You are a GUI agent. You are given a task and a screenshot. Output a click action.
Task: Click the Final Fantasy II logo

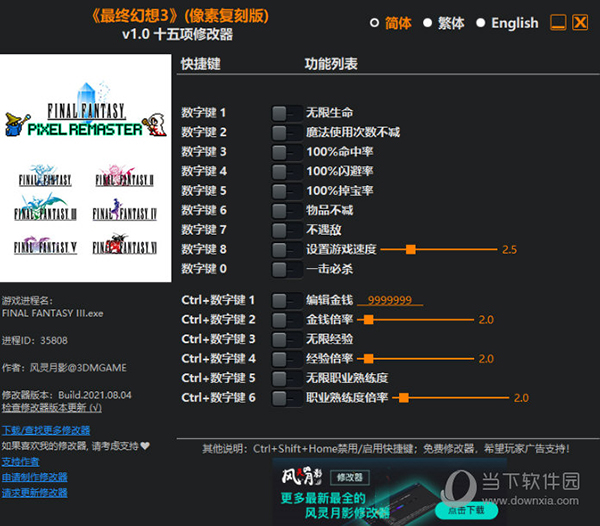[124, 176]
